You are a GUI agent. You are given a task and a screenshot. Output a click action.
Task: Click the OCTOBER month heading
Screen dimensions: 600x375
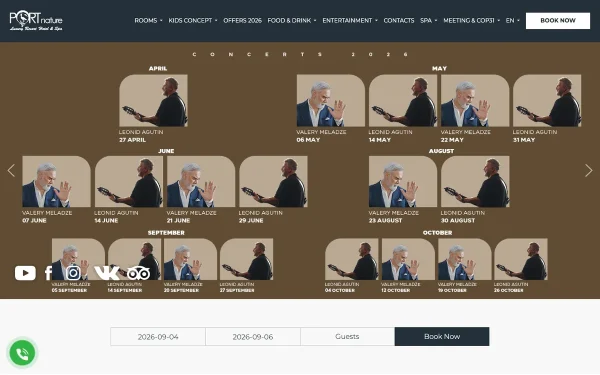[437, 233]
